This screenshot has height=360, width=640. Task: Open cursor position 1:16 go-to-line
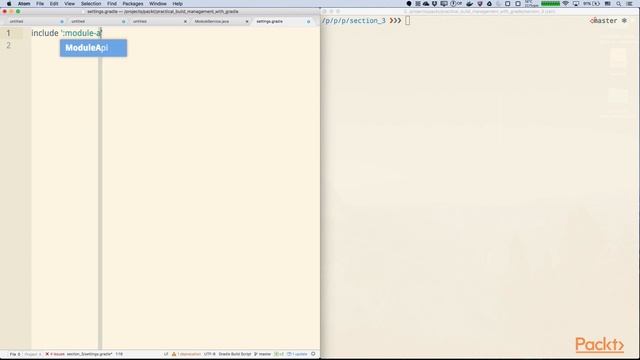pos(119,354)
